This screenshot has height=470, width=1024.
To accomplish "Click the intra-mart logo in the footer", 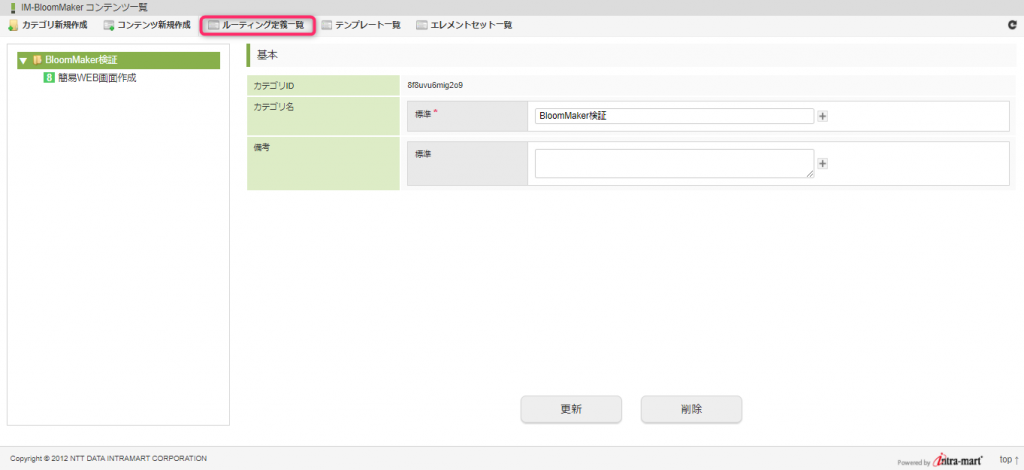I will (958, 460).
